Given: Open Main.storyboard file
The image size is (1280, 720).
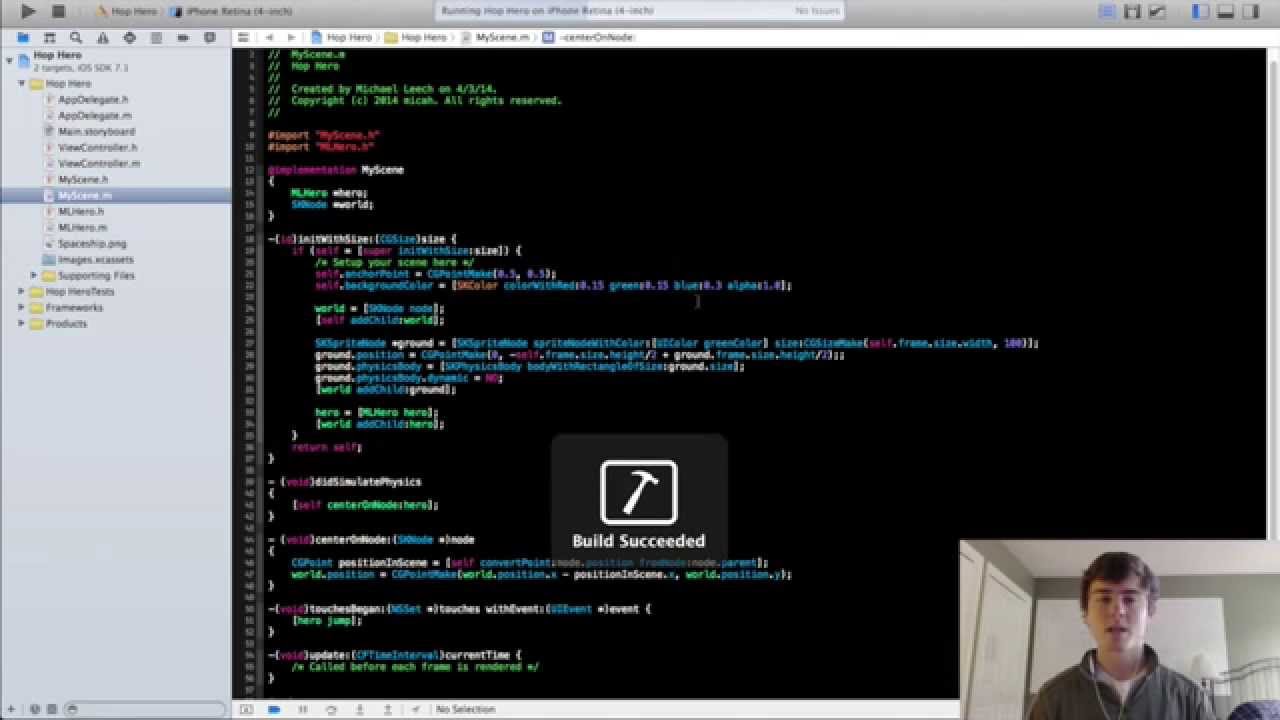Looking at the screenshot, I should pos(95,132).
